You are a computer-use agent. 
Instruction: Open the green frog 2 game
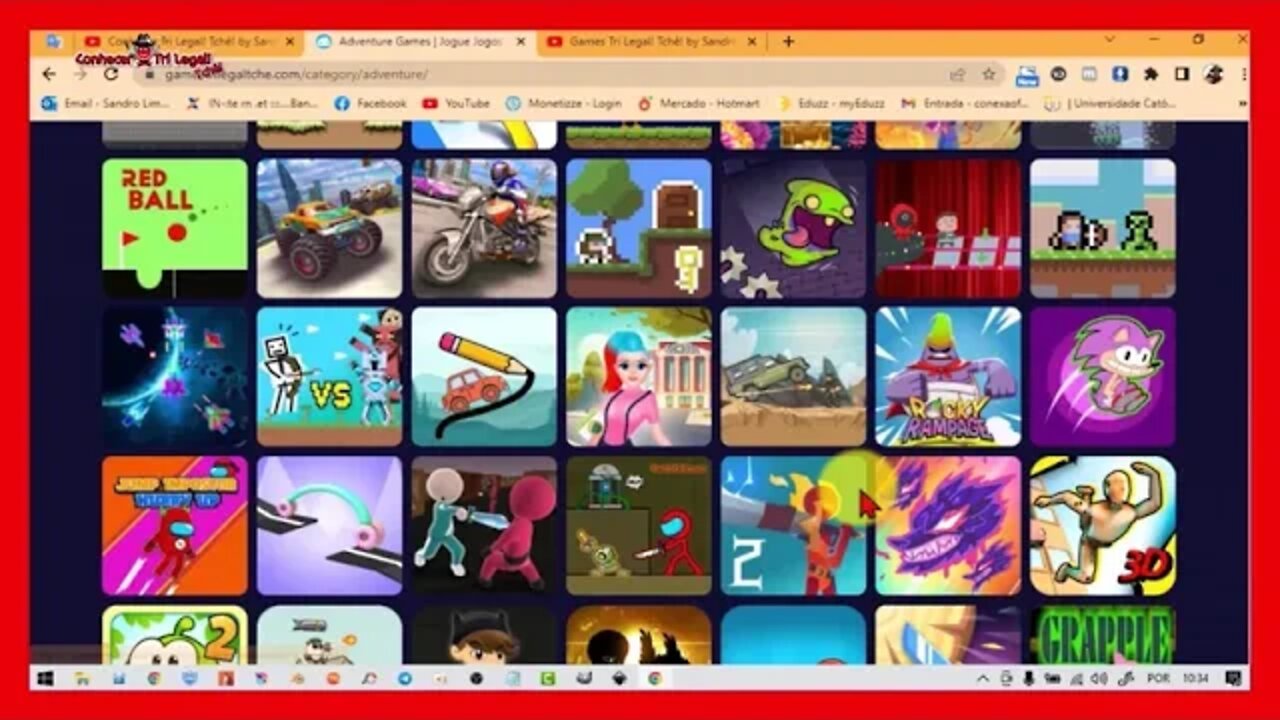[x=174, y=635]
